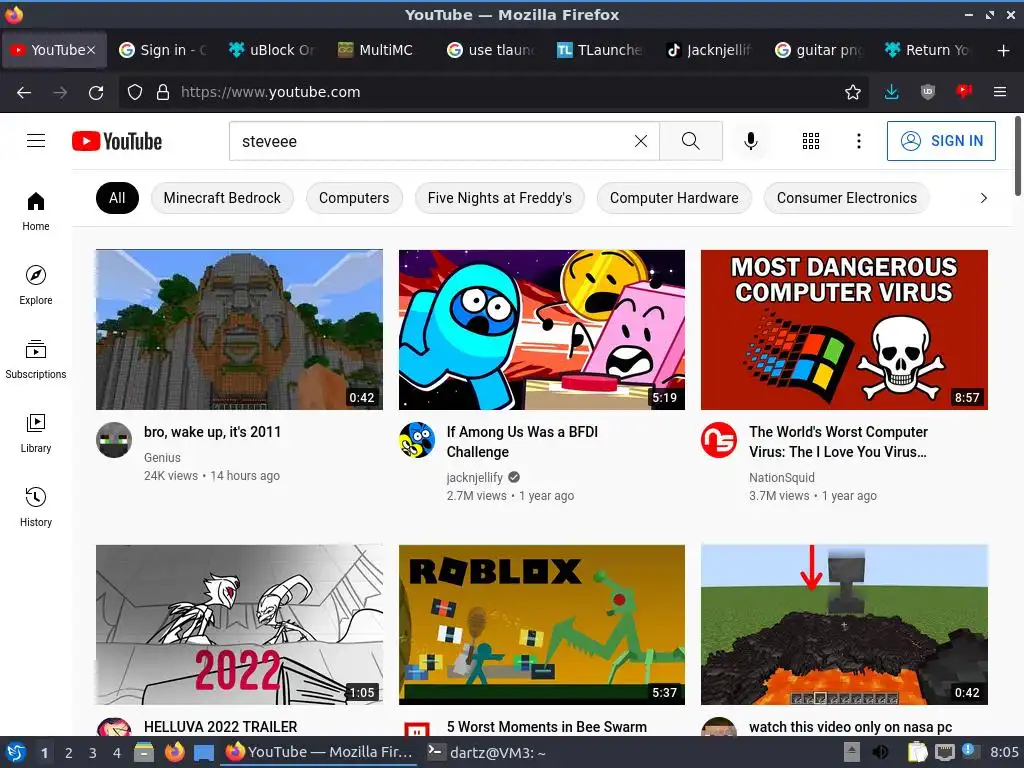The height and width of the screenshot is (768, 1024).
Task: Click the magnifying glass search button
Action: click(x=690, y=141)
